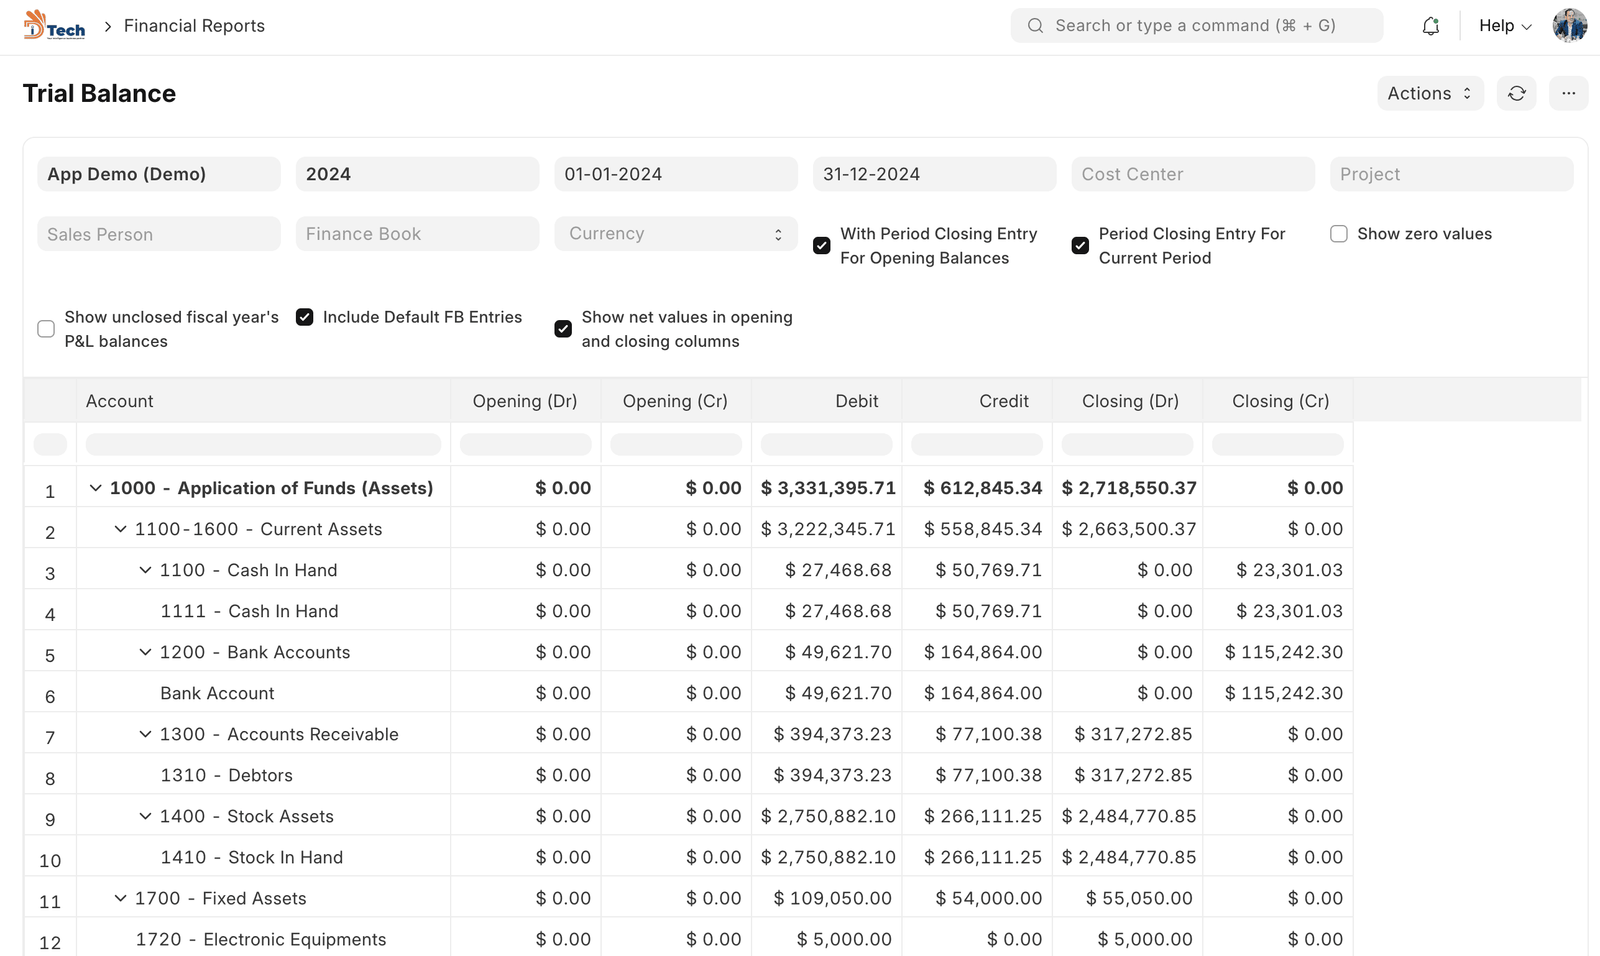The image size is (1600, 956).
Task: Collapse the 1200 Bank Accounts group
Action: tap(145, 652)
